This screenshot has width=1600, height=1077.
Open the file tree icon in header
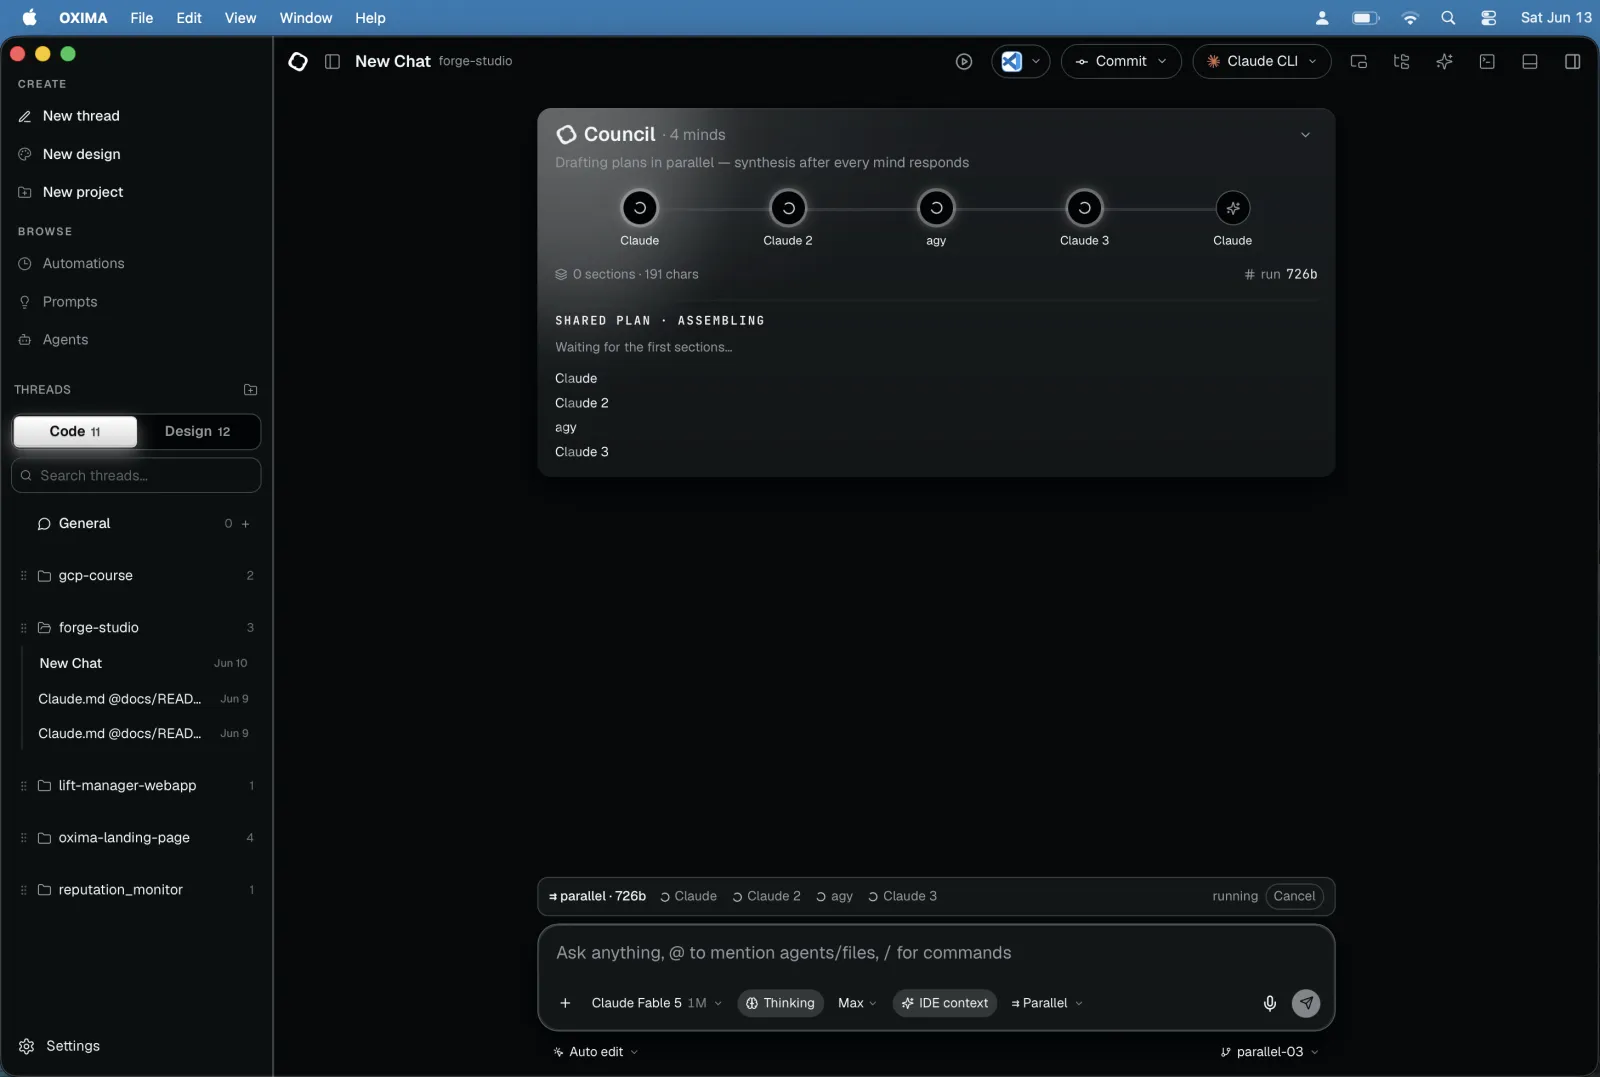click(x=1401, y=62)
